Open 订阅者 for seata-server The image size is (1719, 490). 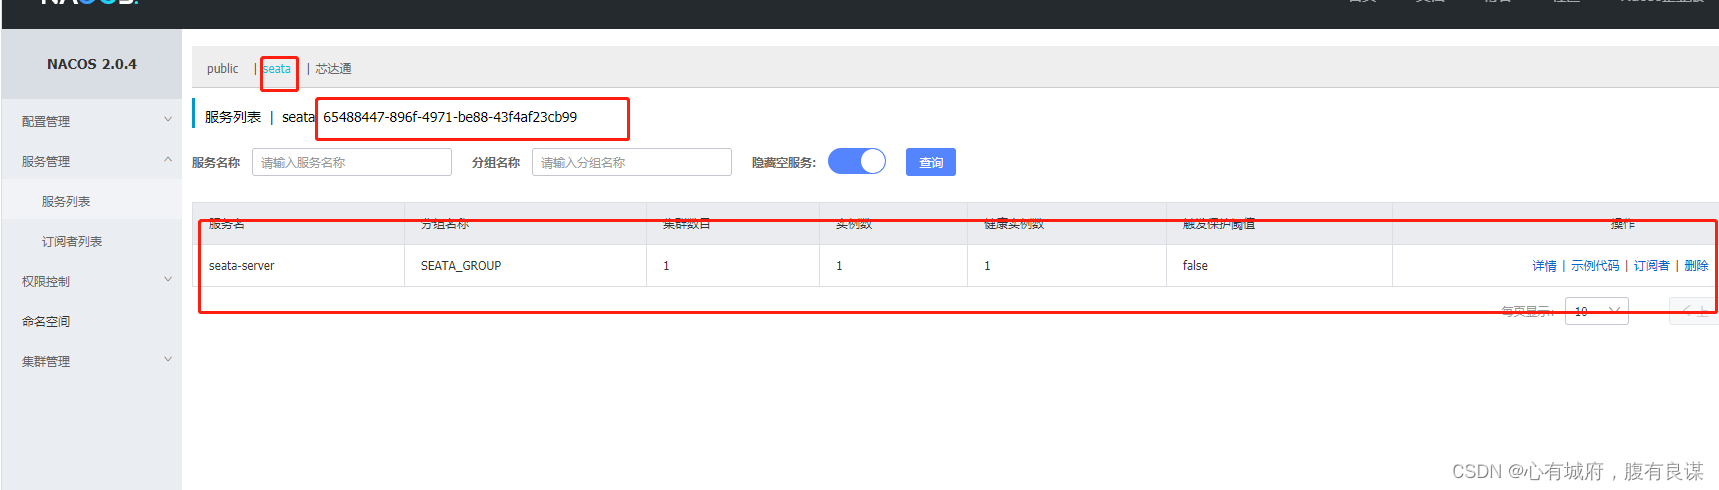[x=1652, y=266]
